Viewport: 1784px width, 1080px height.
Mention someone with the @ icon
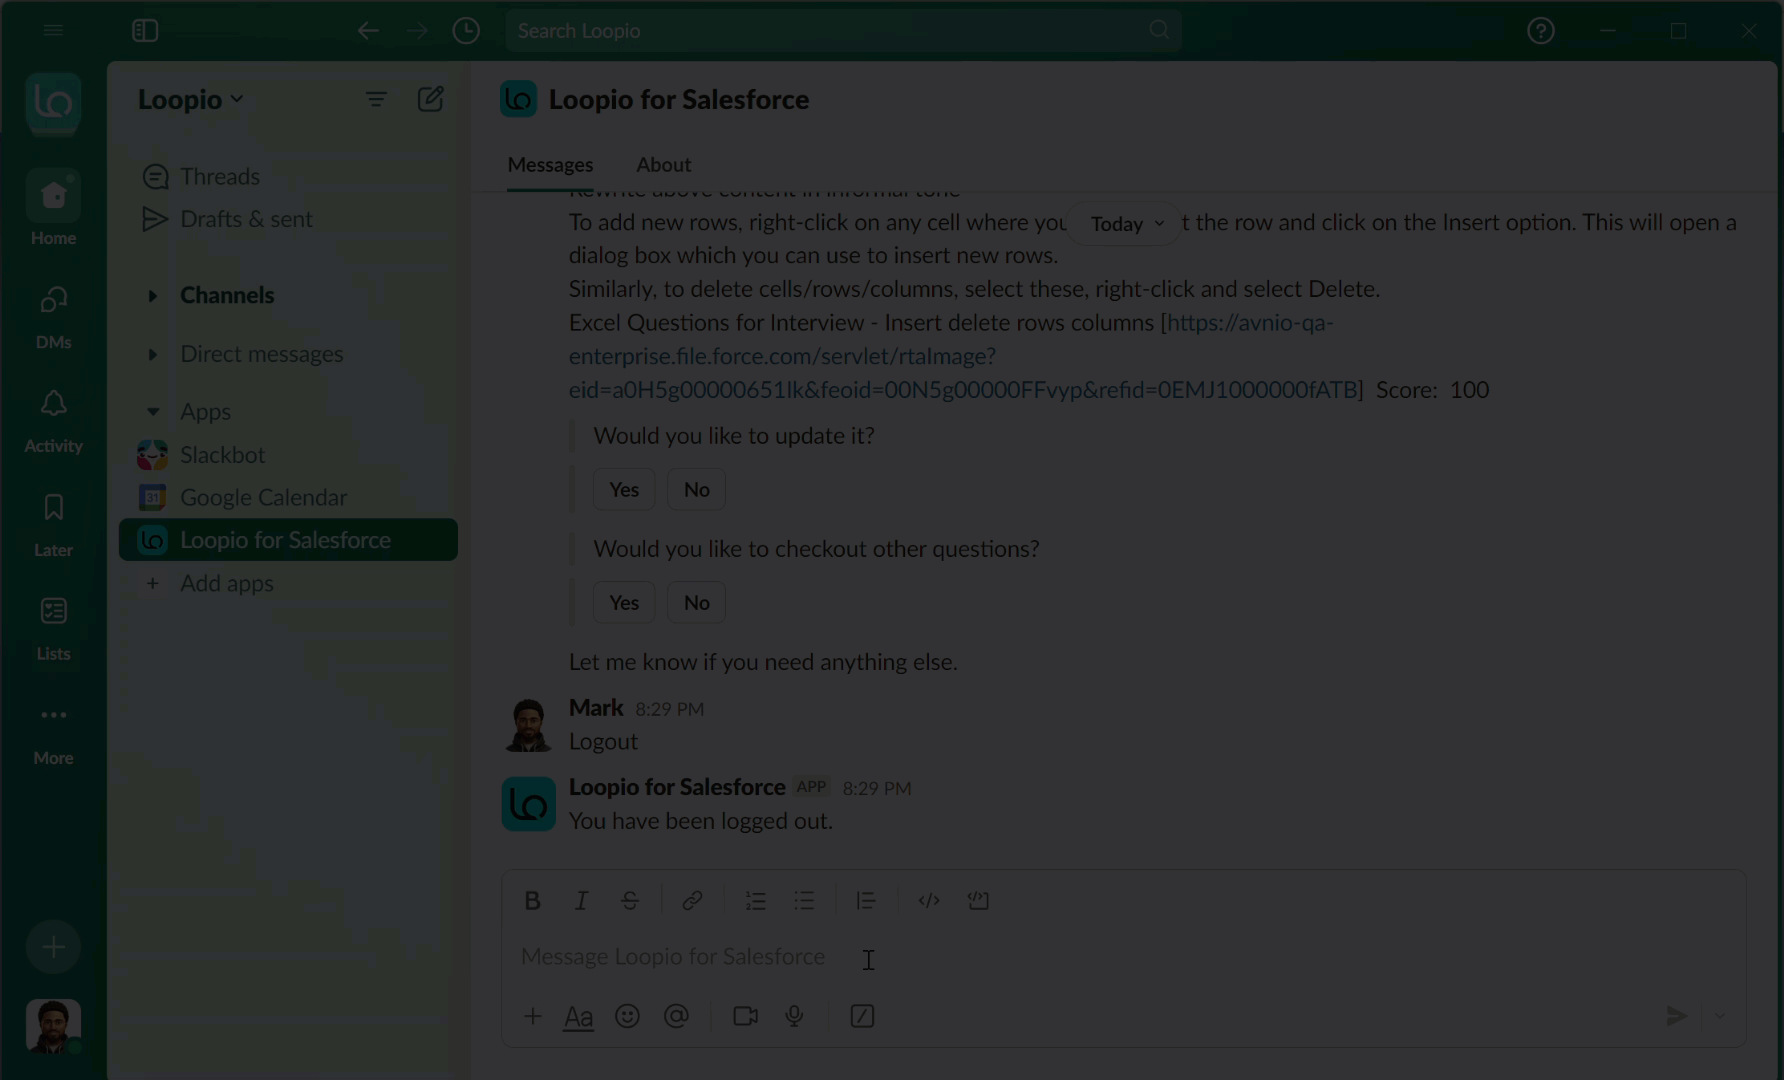(x=677, y=1016)
